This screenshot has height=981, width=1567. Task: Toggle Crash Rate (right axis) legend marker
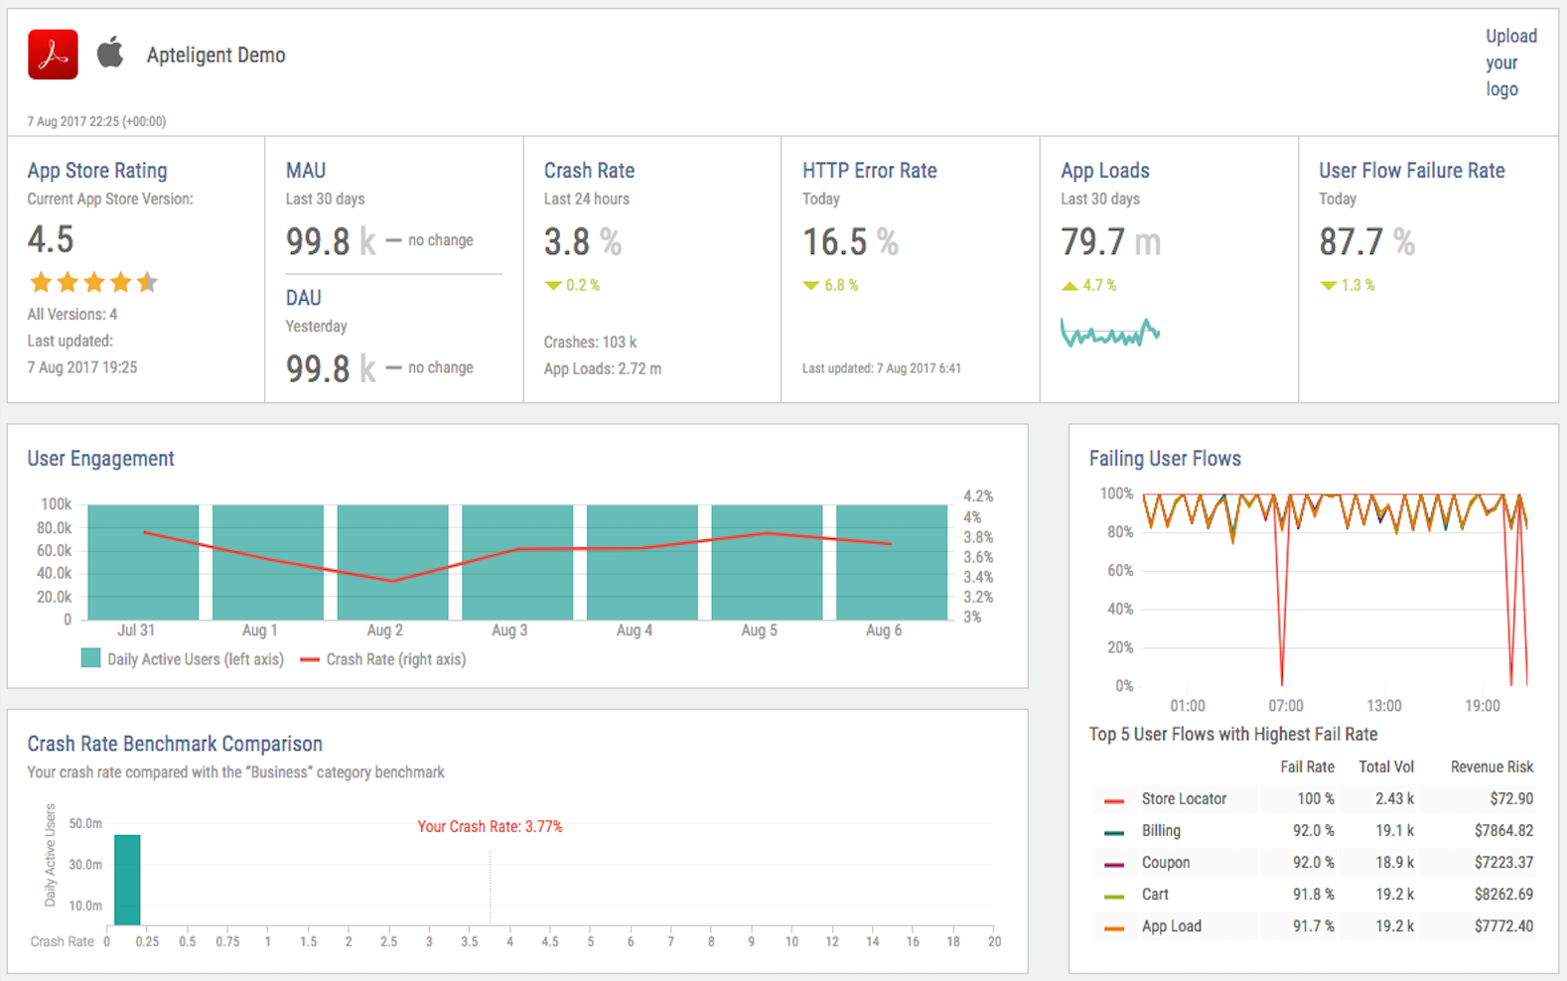point(310,660)
